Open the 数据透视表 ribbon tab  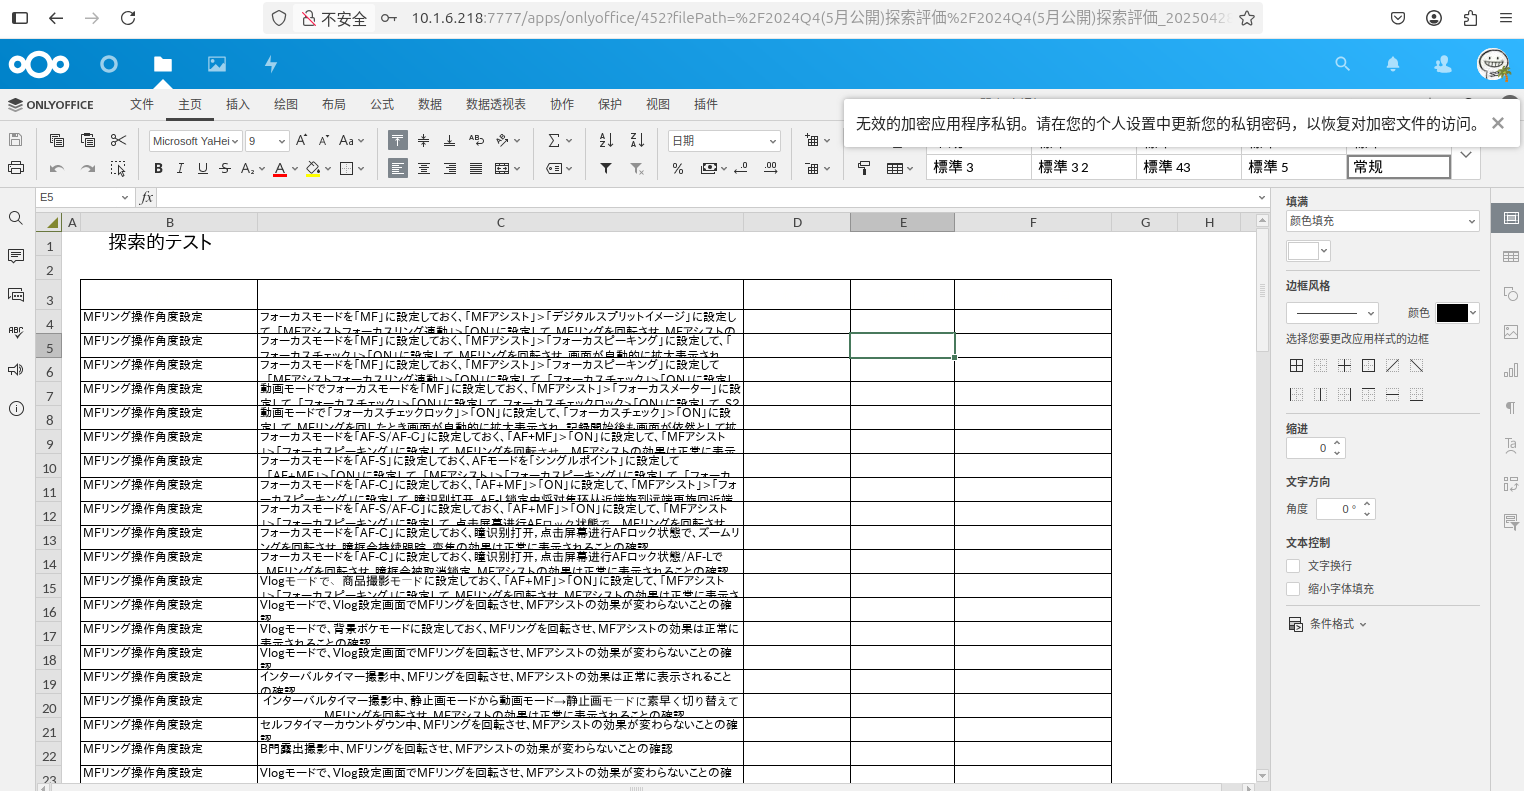(496, 104)
